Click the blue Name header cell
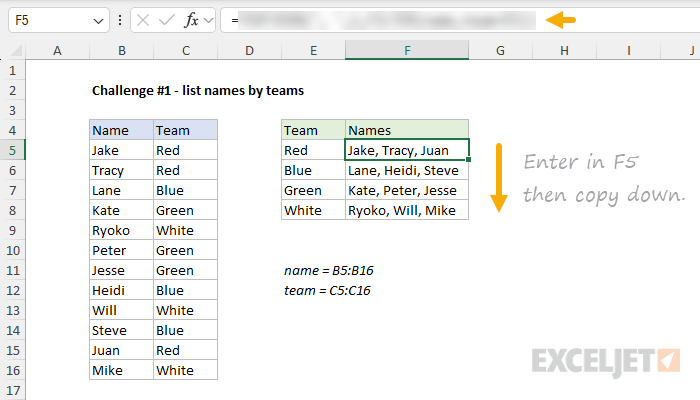 pos(121,130)
